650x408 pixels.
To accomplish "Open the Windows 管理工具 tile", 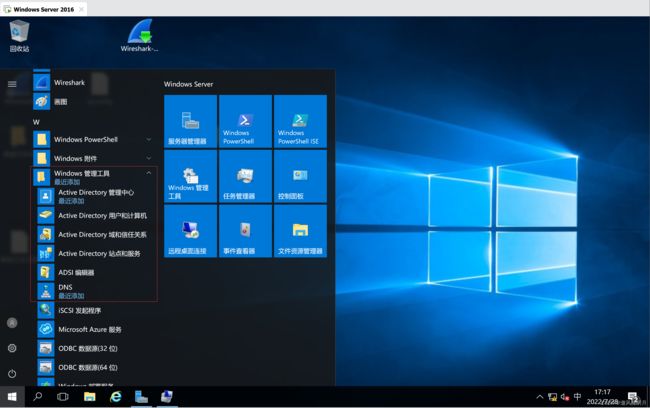I will tap(190, 176).
